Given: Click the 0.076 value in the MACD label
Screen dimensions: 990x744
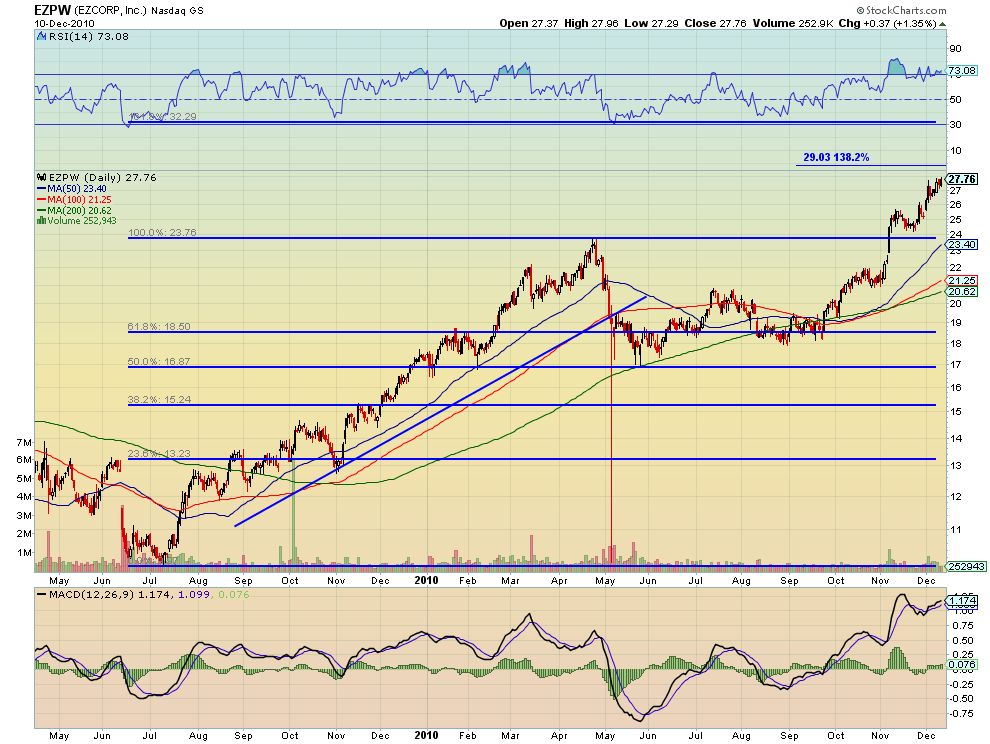Looking at the screenshot, I should pos(234,594).
